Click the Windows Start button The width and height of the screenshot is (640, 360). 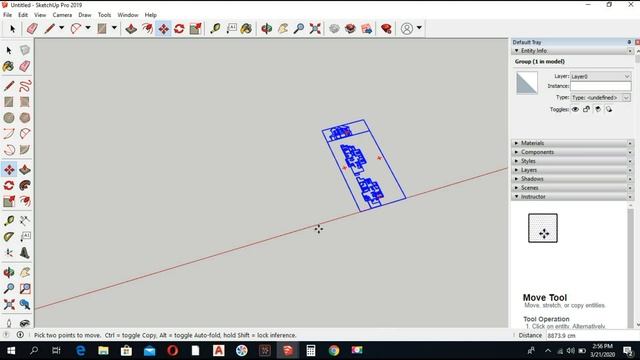11,350
